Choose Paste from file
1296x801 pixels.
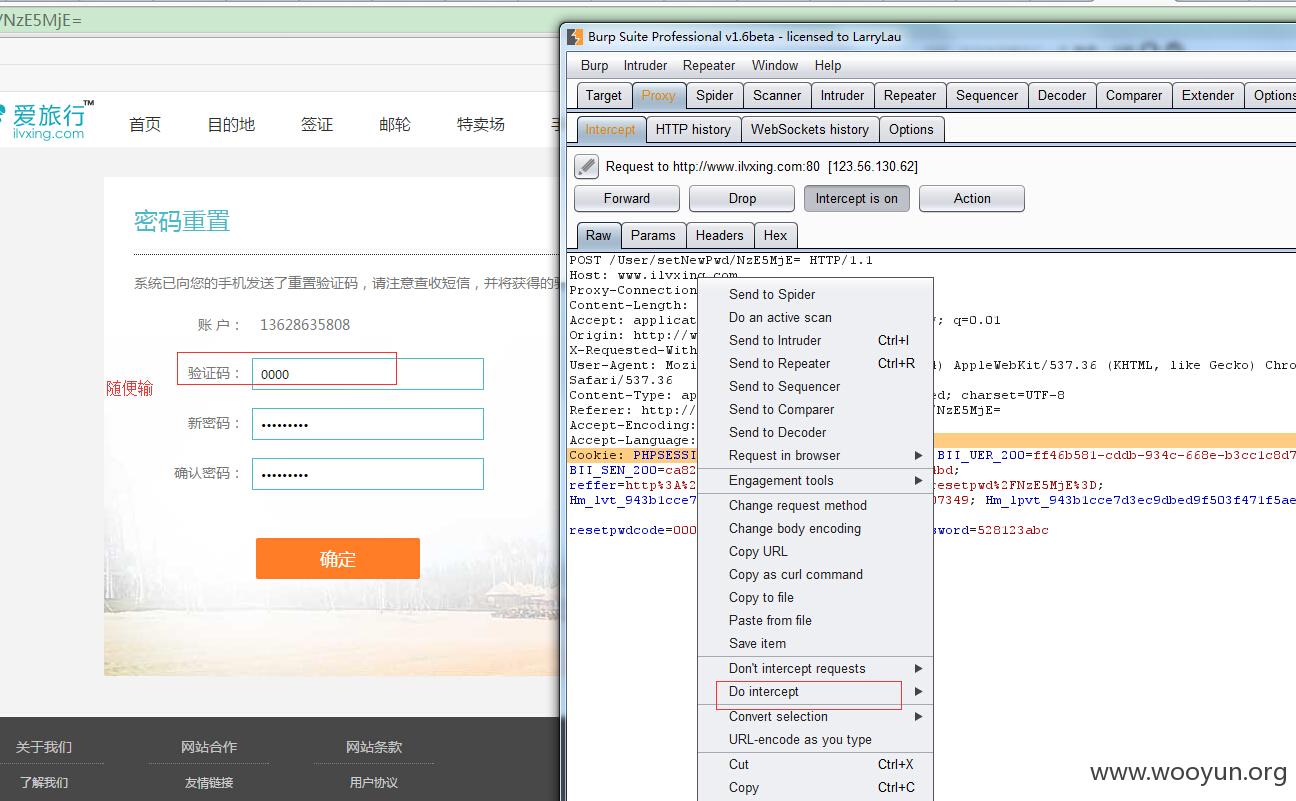[x=815, y=620]
